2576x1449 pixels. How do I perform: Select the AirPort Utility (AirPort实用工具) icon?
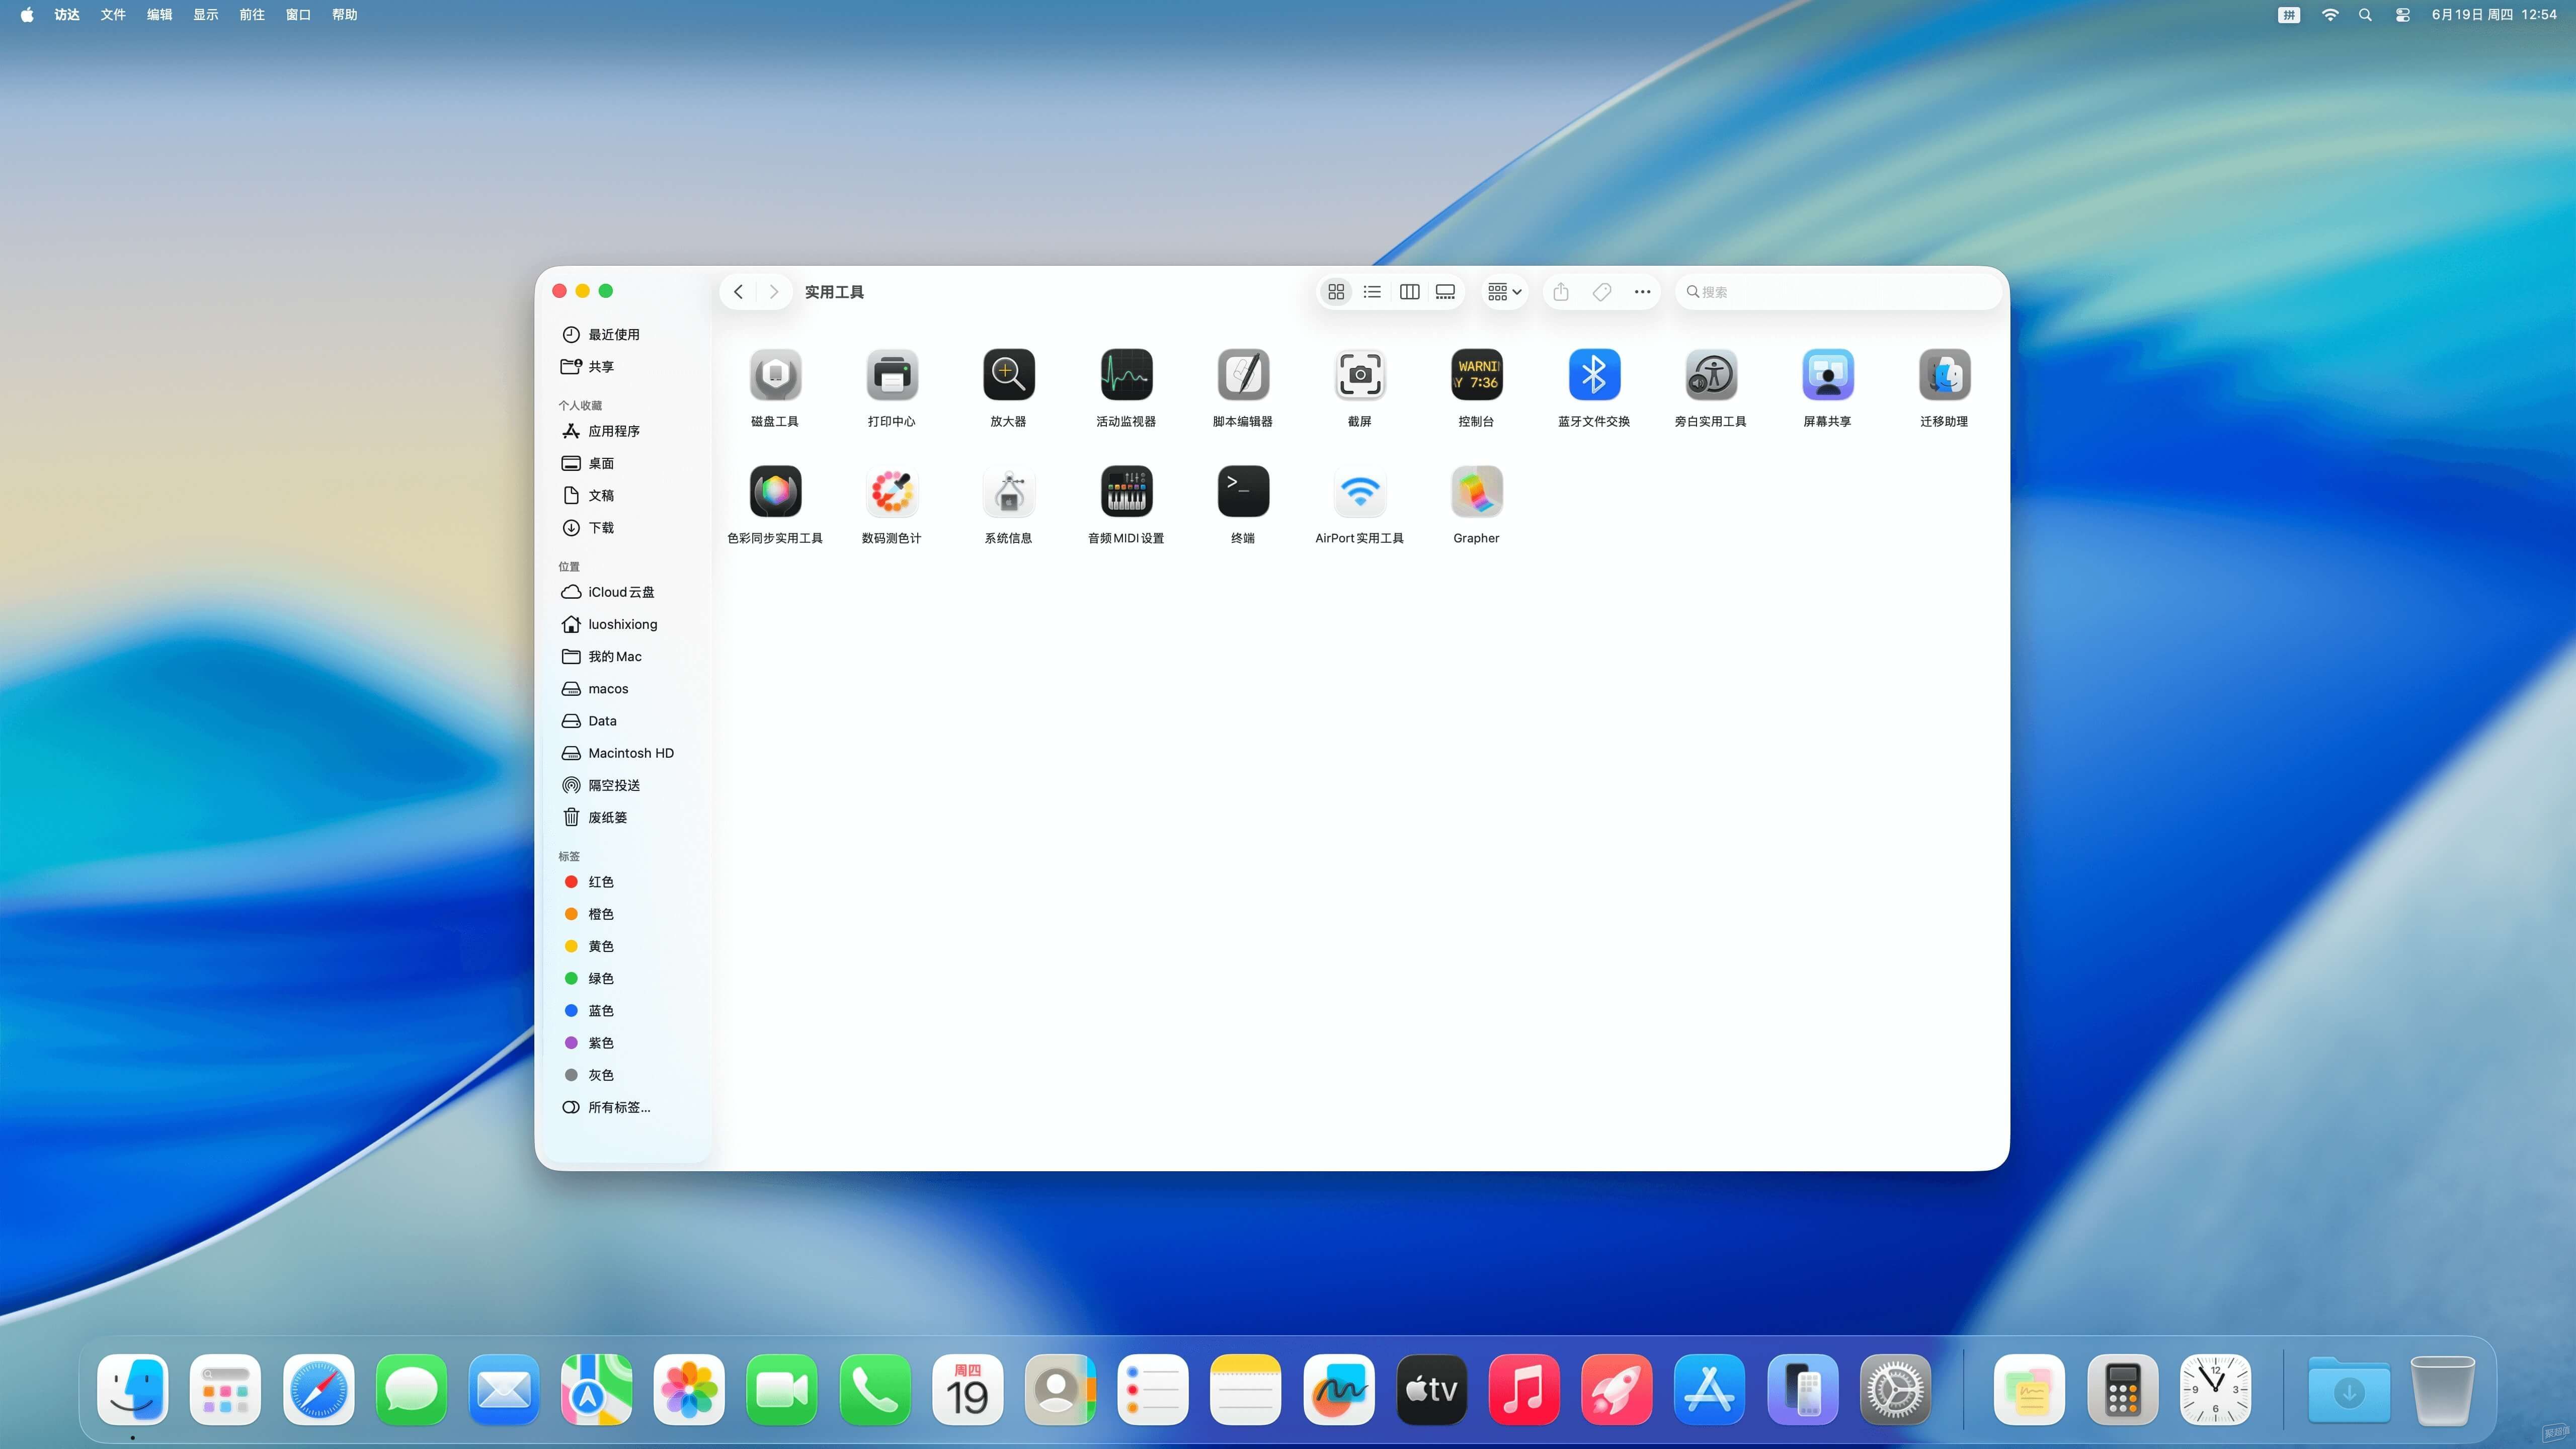pyautogui.click(x=1360, y=491)
